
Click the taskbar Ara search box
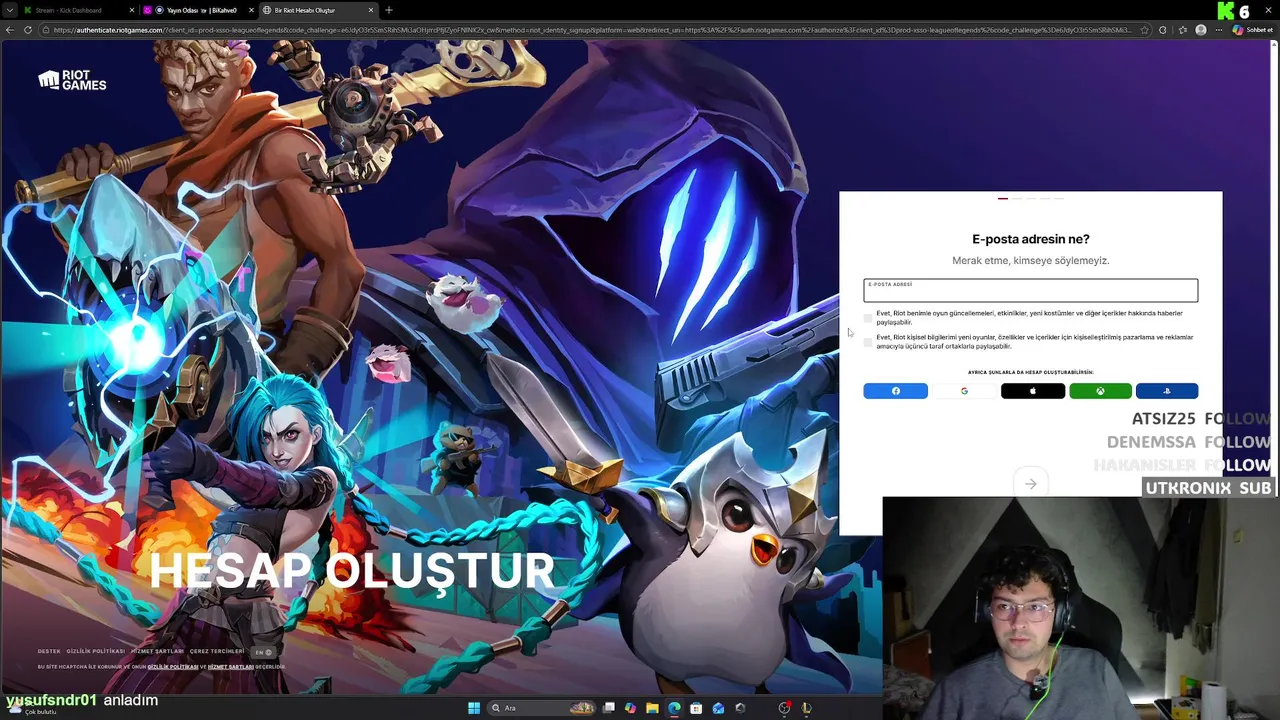[x=541, y=708]
